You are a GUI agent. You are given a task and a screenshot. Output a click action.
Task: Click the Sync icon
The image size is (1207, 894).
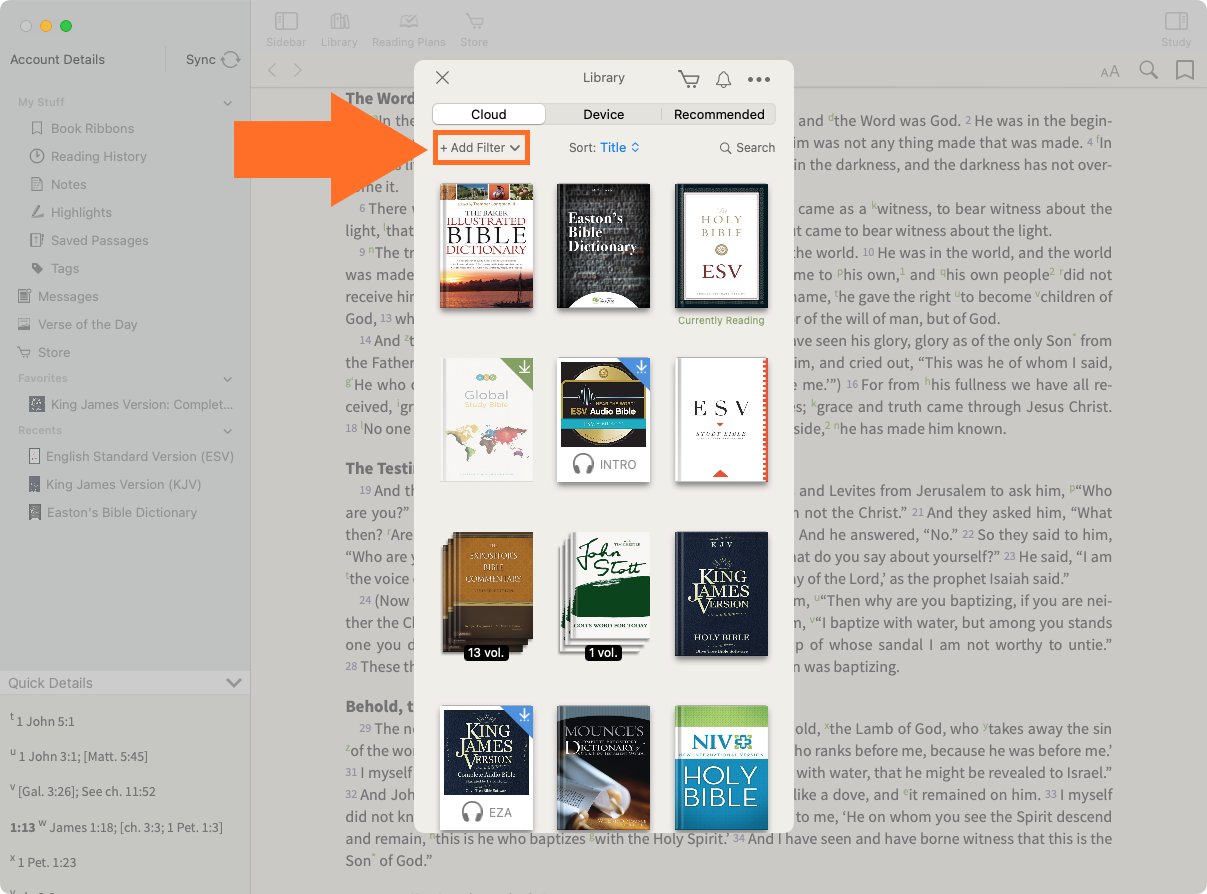pos(231,60)
